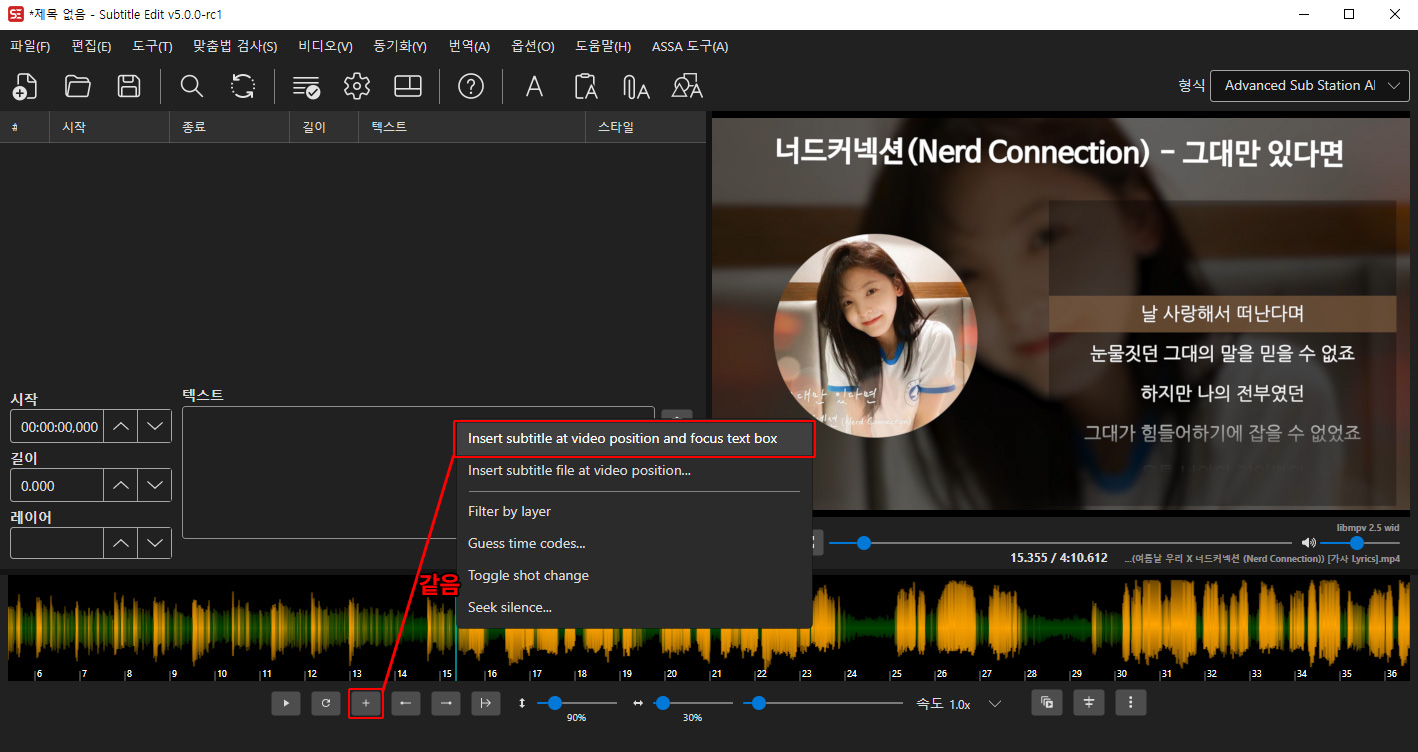Open the Find magnifier tool
1418x752 pixels.
(191, 86)
